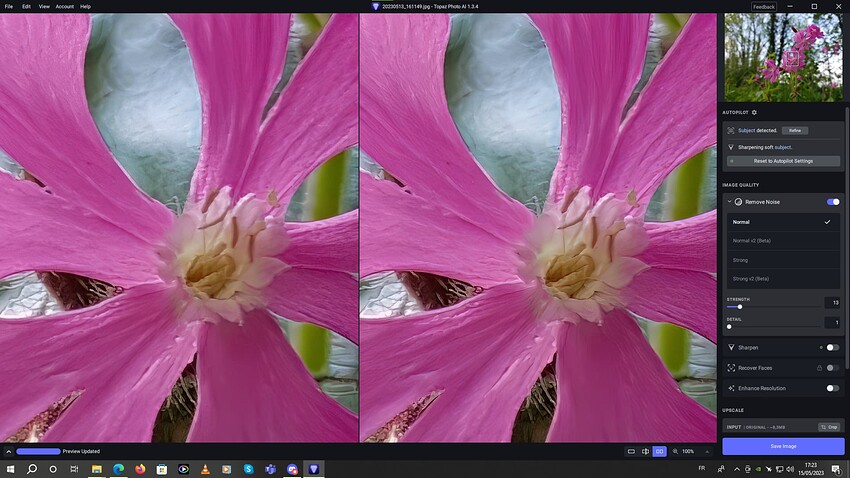Select side-by-side comparison view
This screenshot has height=478, width=850.
pos(659,451)
